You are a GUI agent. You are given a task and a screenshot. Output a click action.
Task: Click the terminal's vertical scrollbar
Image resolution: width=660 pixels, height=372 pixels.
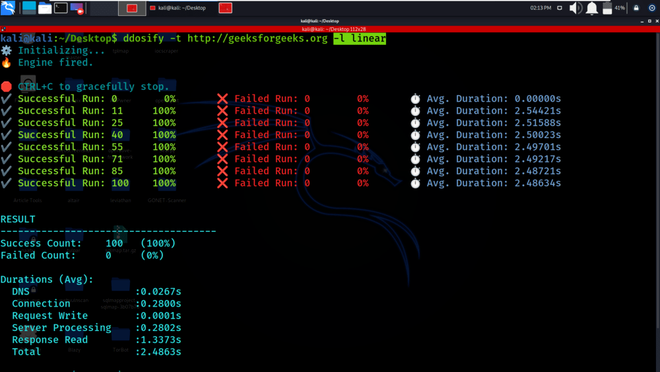[658, 181]
